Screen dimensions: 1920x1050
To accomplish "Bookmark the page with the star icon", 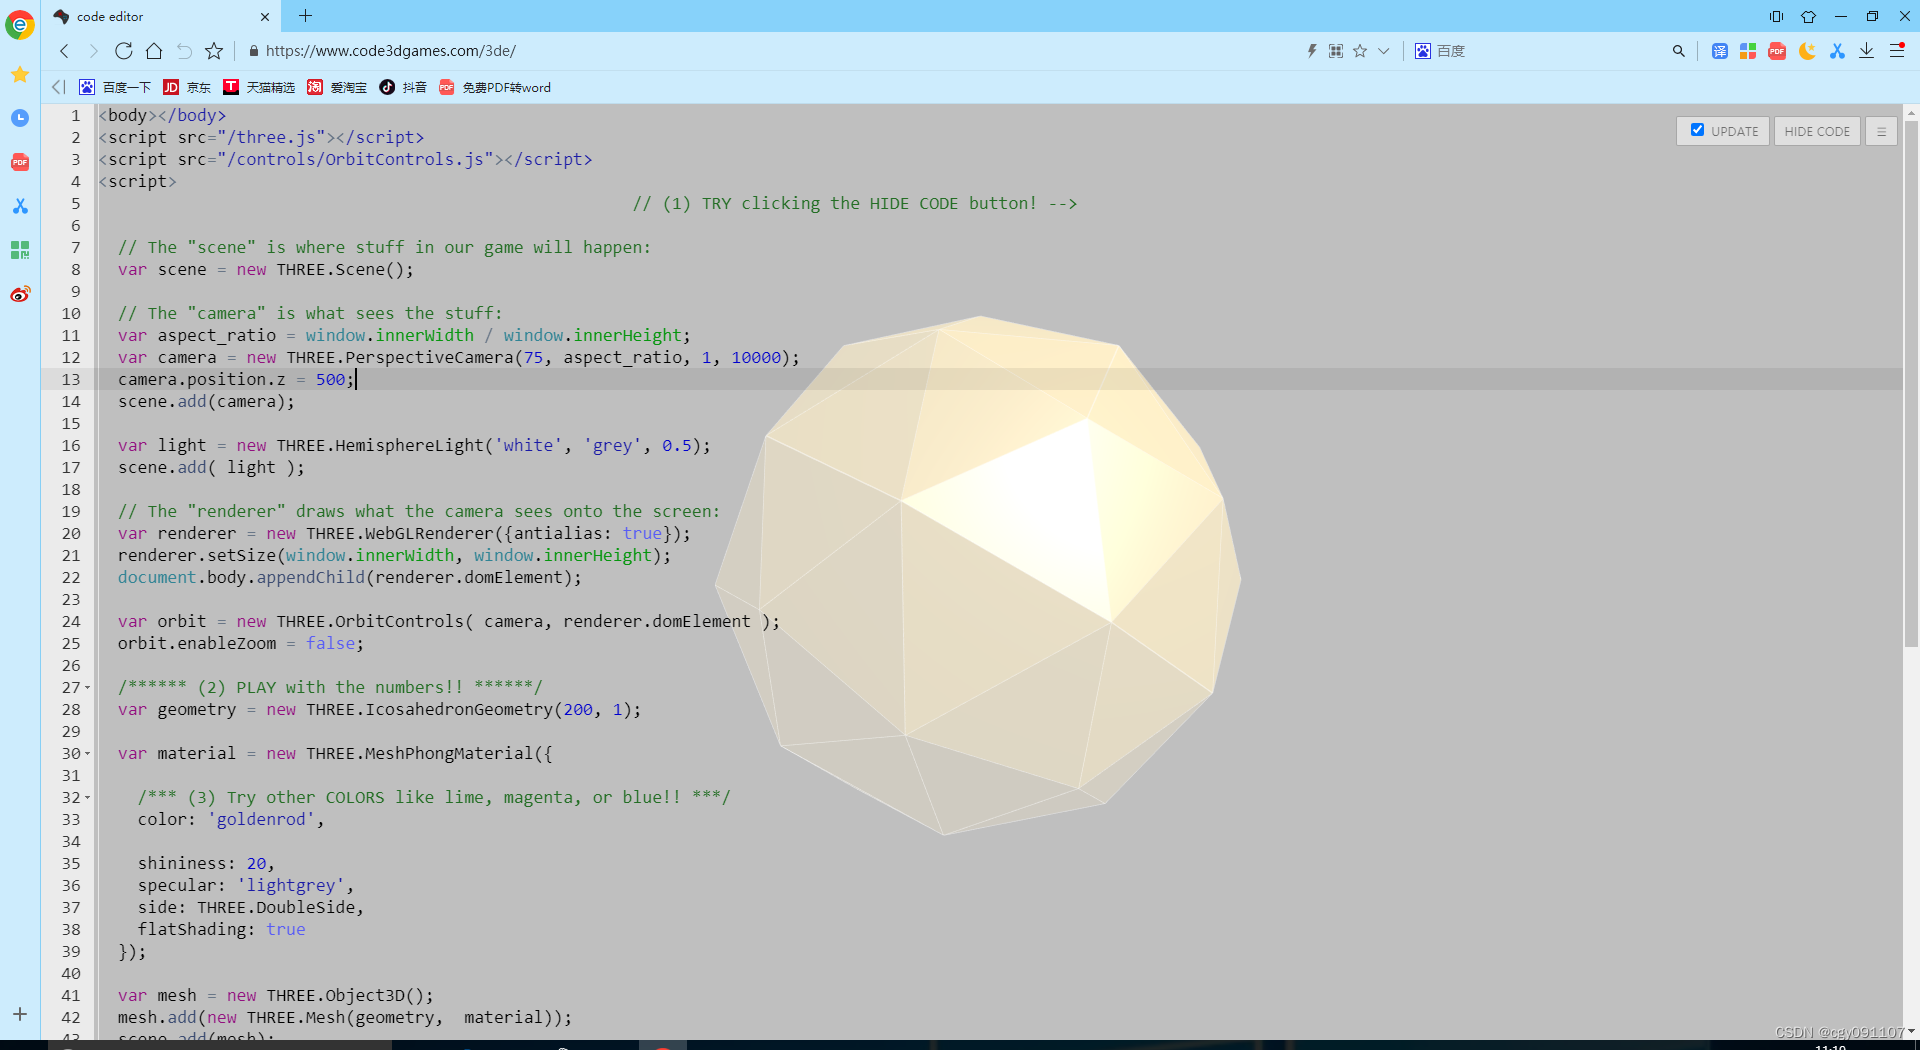I will (1358, 51).
